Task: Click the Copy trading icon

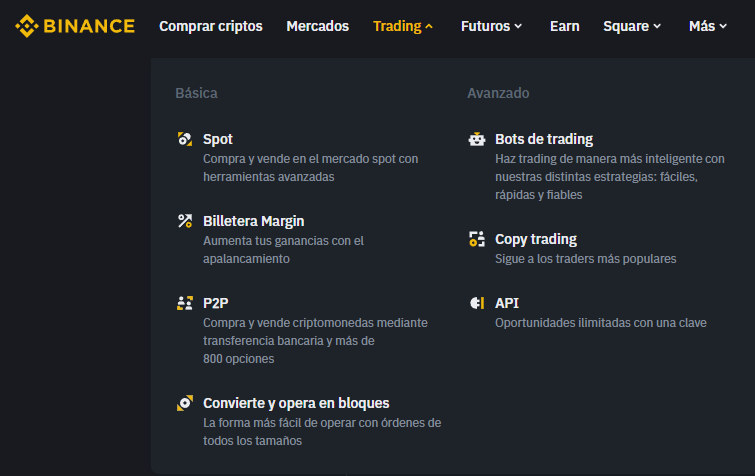Action: click(477, 240)
